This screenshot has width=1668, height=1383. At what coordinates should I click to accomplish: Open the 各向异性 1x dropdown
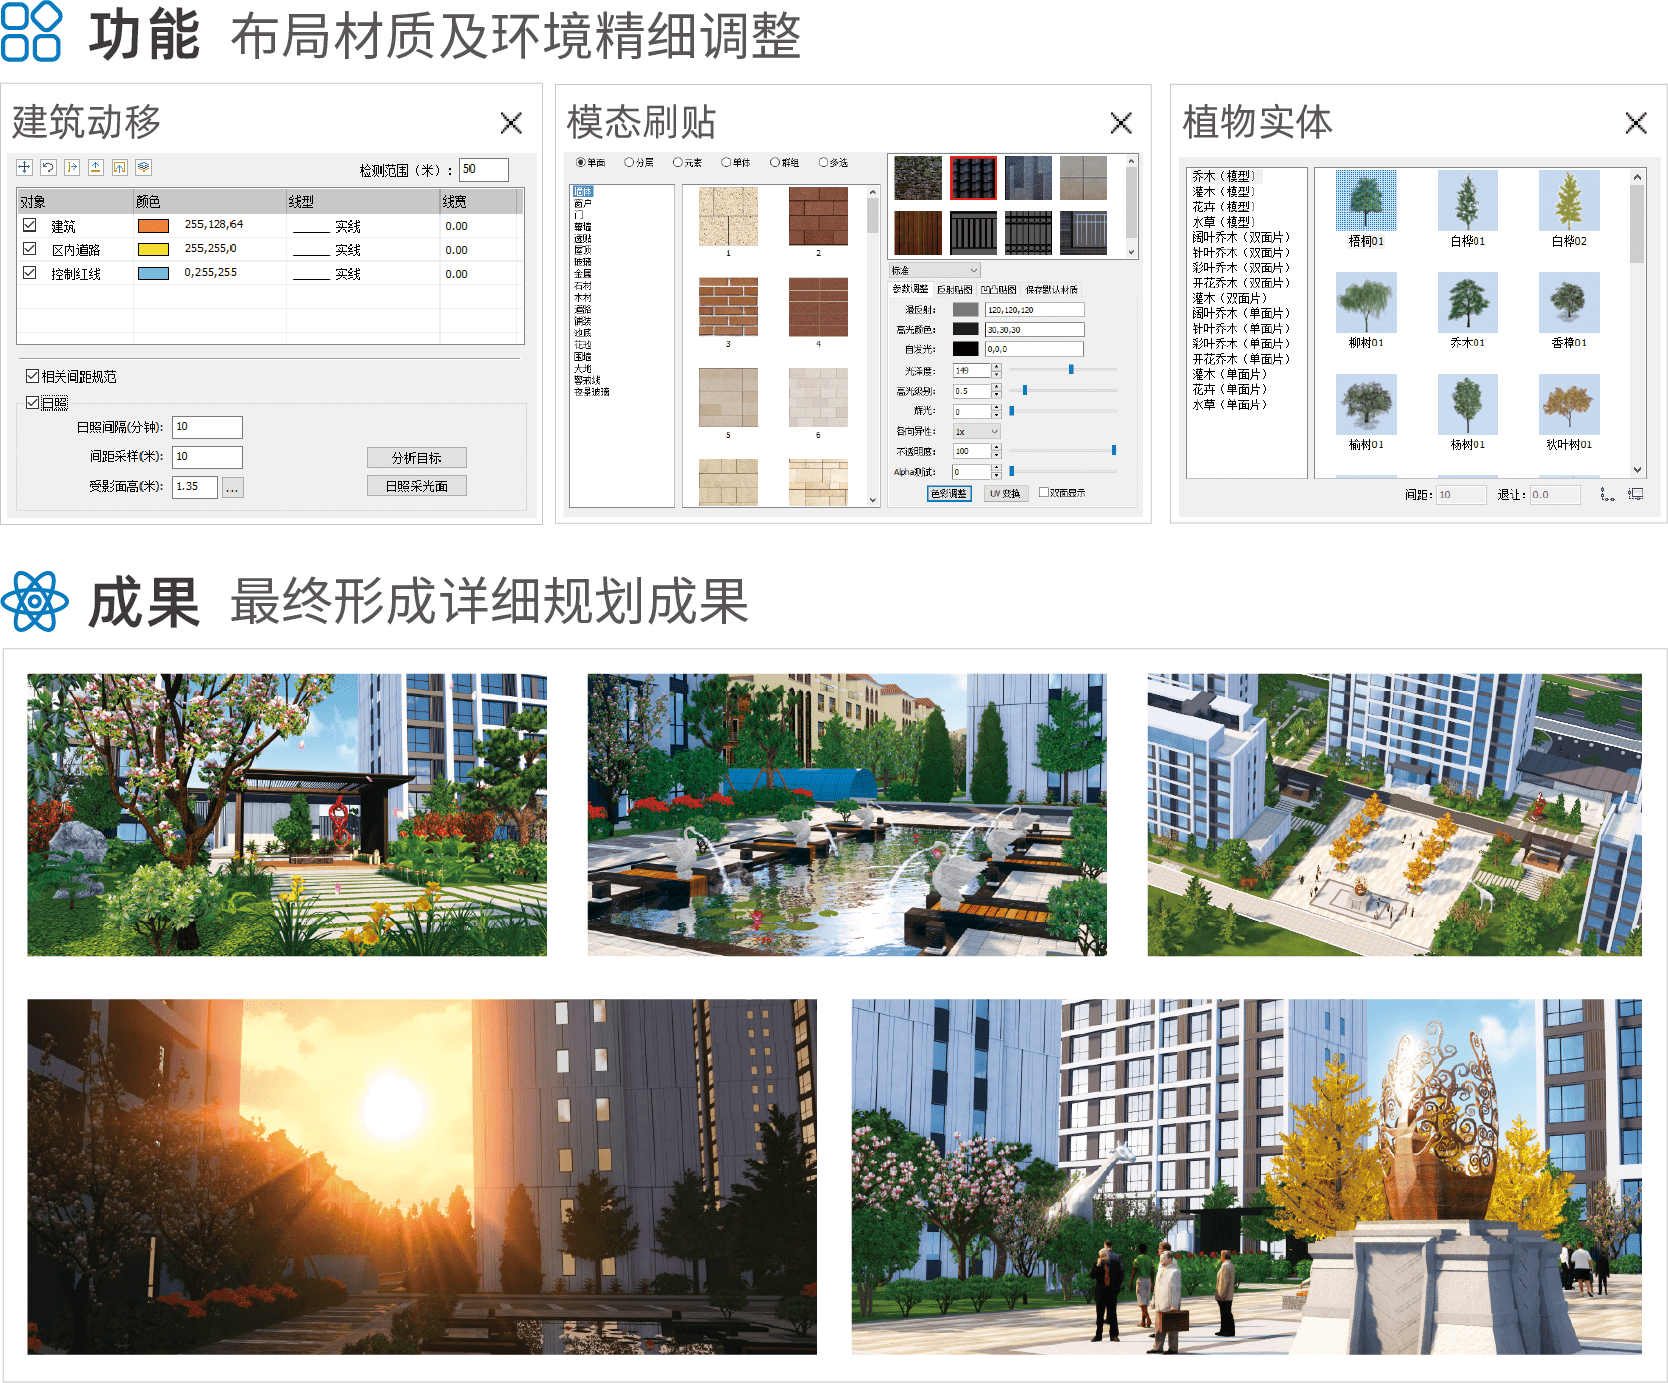976,431
